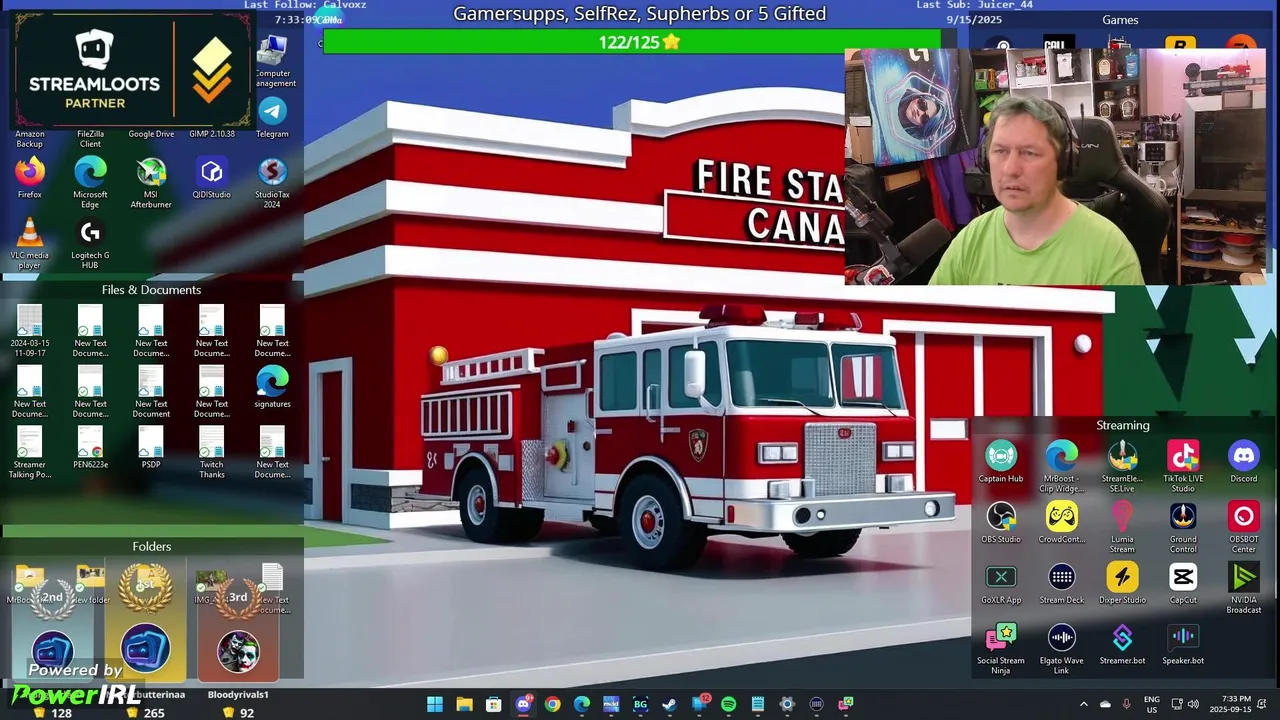Select the Computer Management shortcut
Screen dimensions: 1280x720
pos(272,62)
